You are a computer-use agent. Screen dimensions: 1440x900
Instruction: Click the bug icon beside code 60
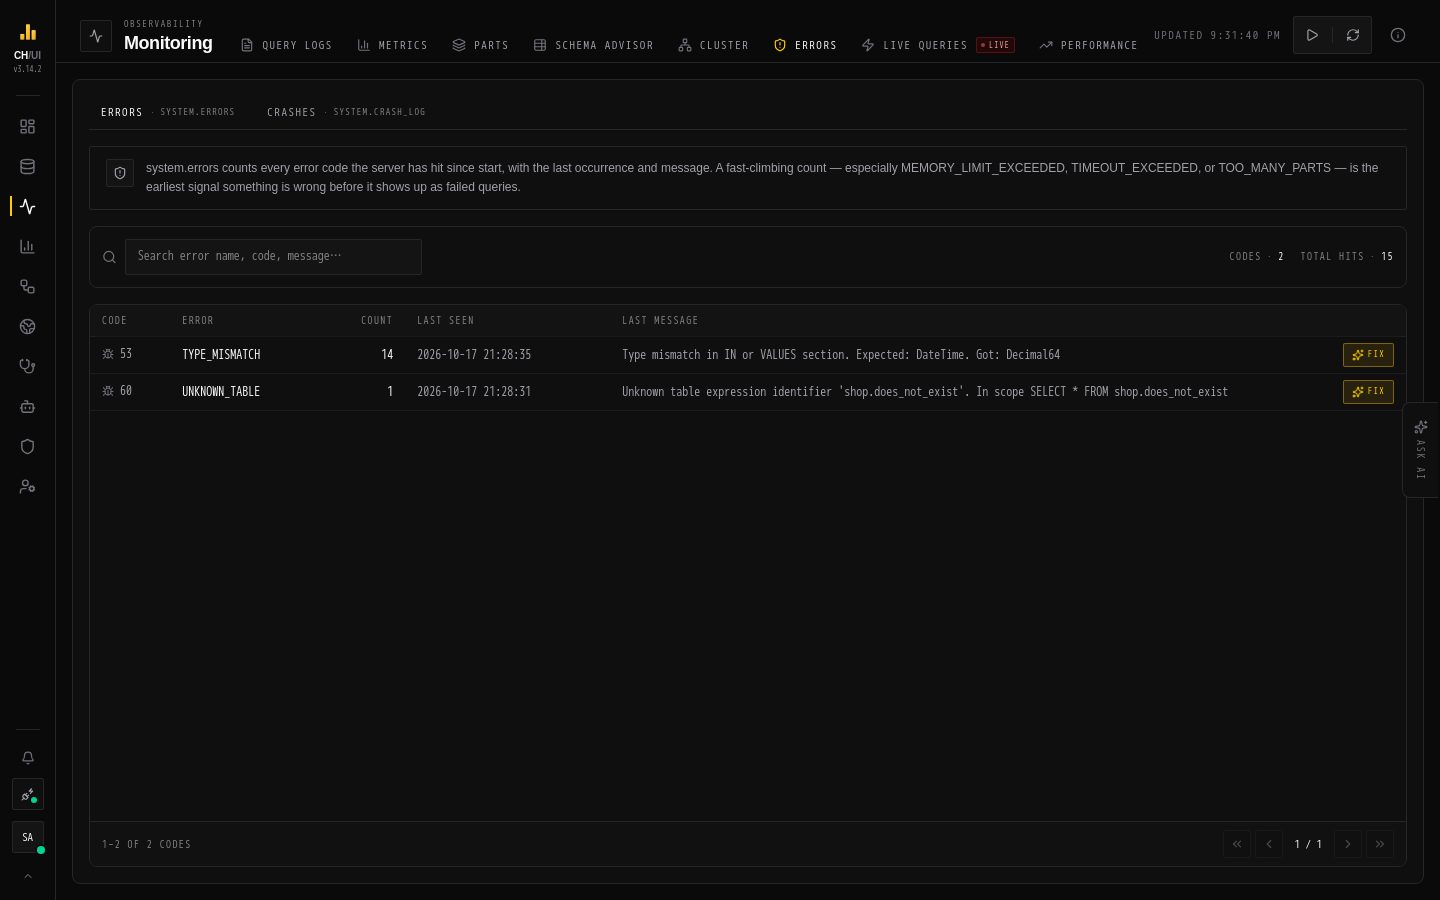108,391
